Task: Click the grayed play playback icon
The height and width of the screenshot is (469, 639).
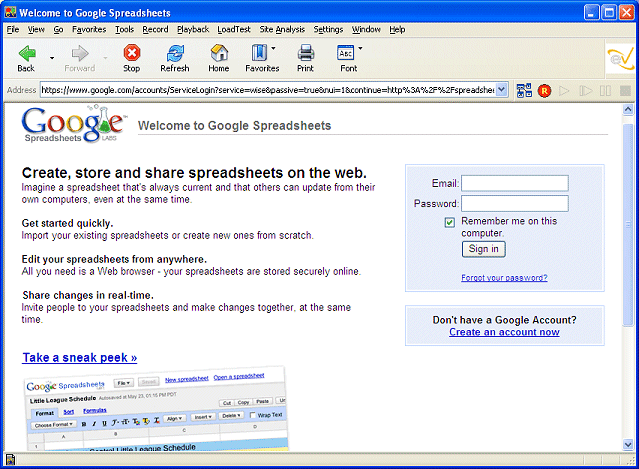Action: (564, 90)
